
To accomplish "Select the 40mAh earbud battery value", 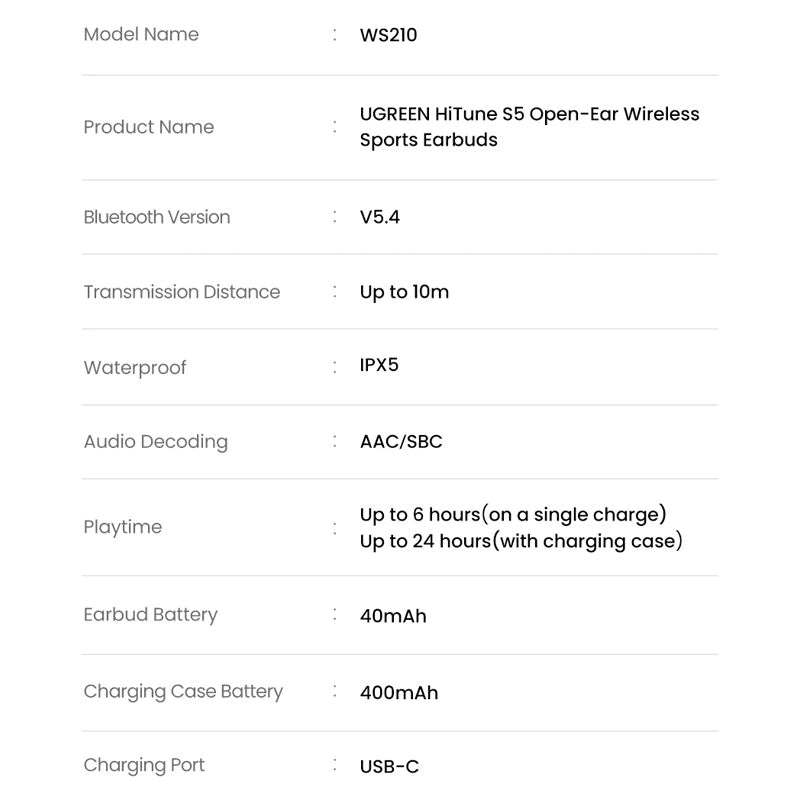I will [x=393, y=616].
